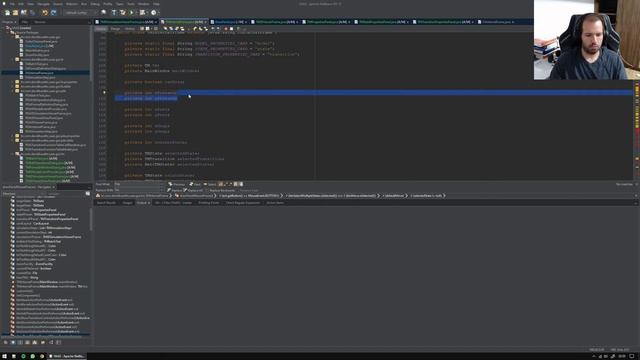Click the Redo toolbar icon
This screenshot has width=640, height=360.
click(53, 13)
